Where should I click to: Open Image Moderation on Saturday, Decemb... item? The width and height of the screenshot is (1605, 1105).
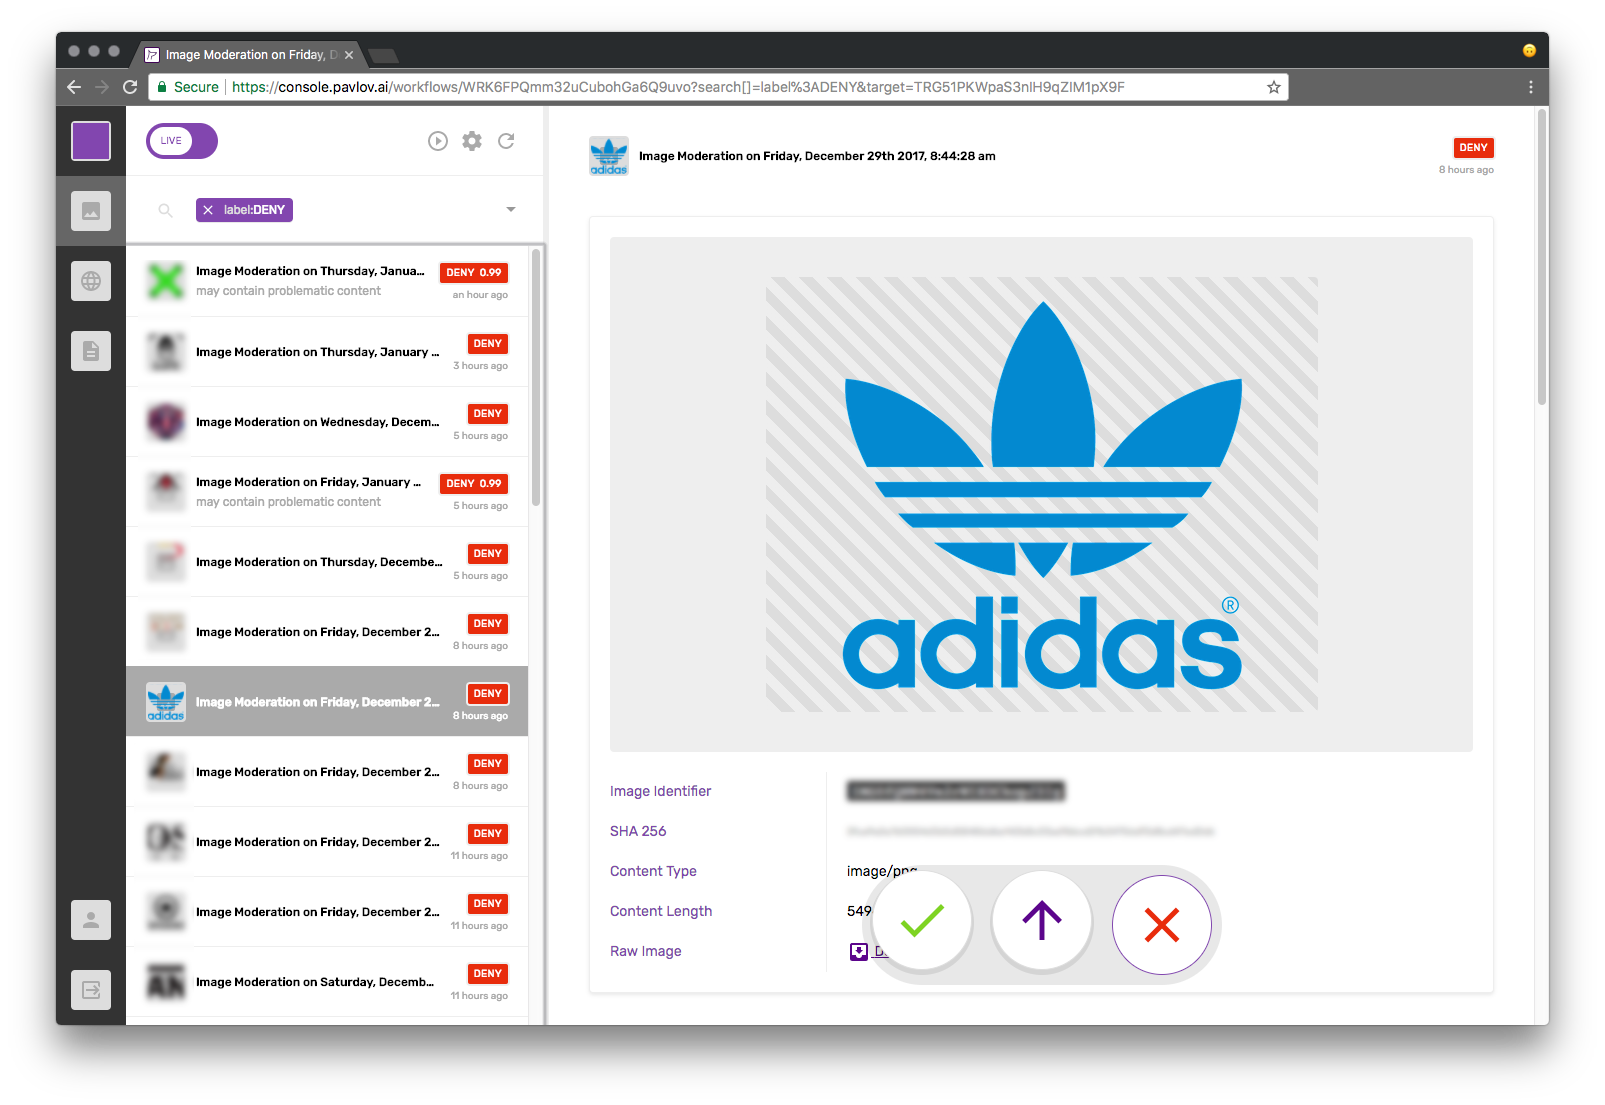click(x=327, y=982)
